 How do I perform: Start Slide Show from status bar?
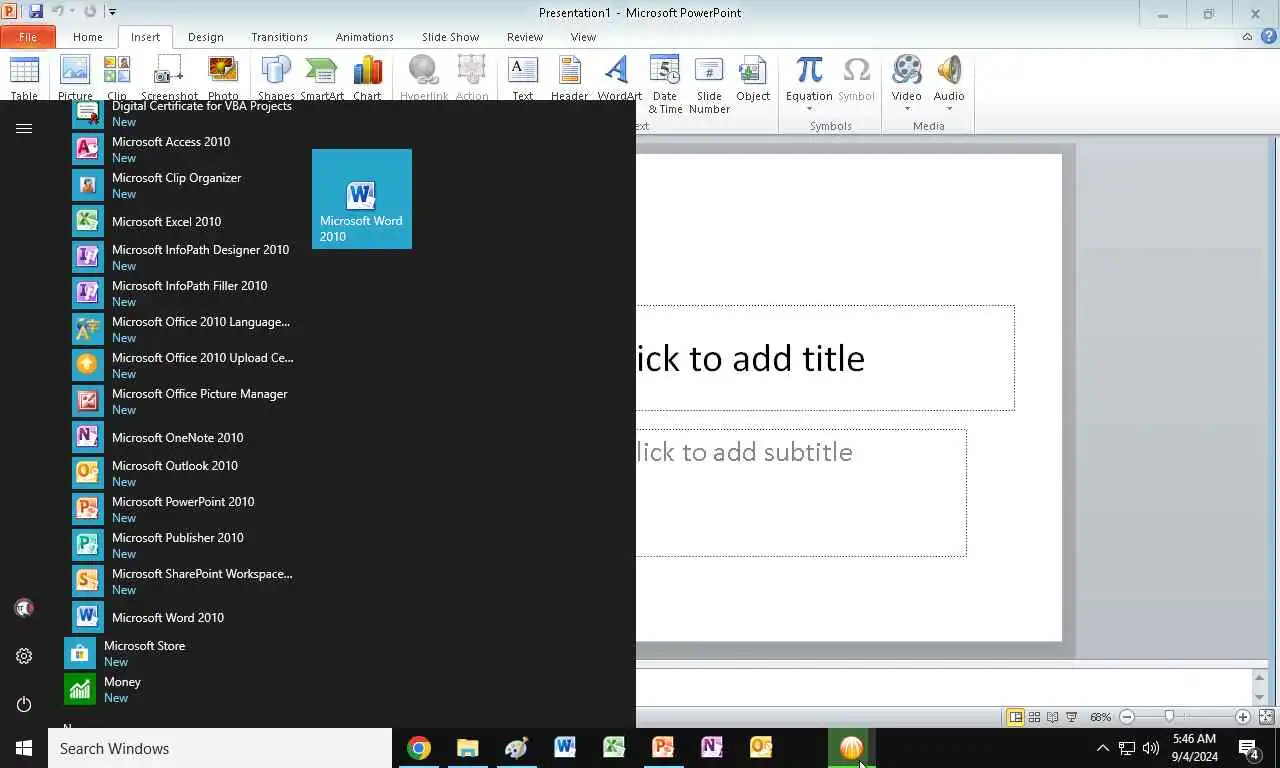tap(1072, 717)
